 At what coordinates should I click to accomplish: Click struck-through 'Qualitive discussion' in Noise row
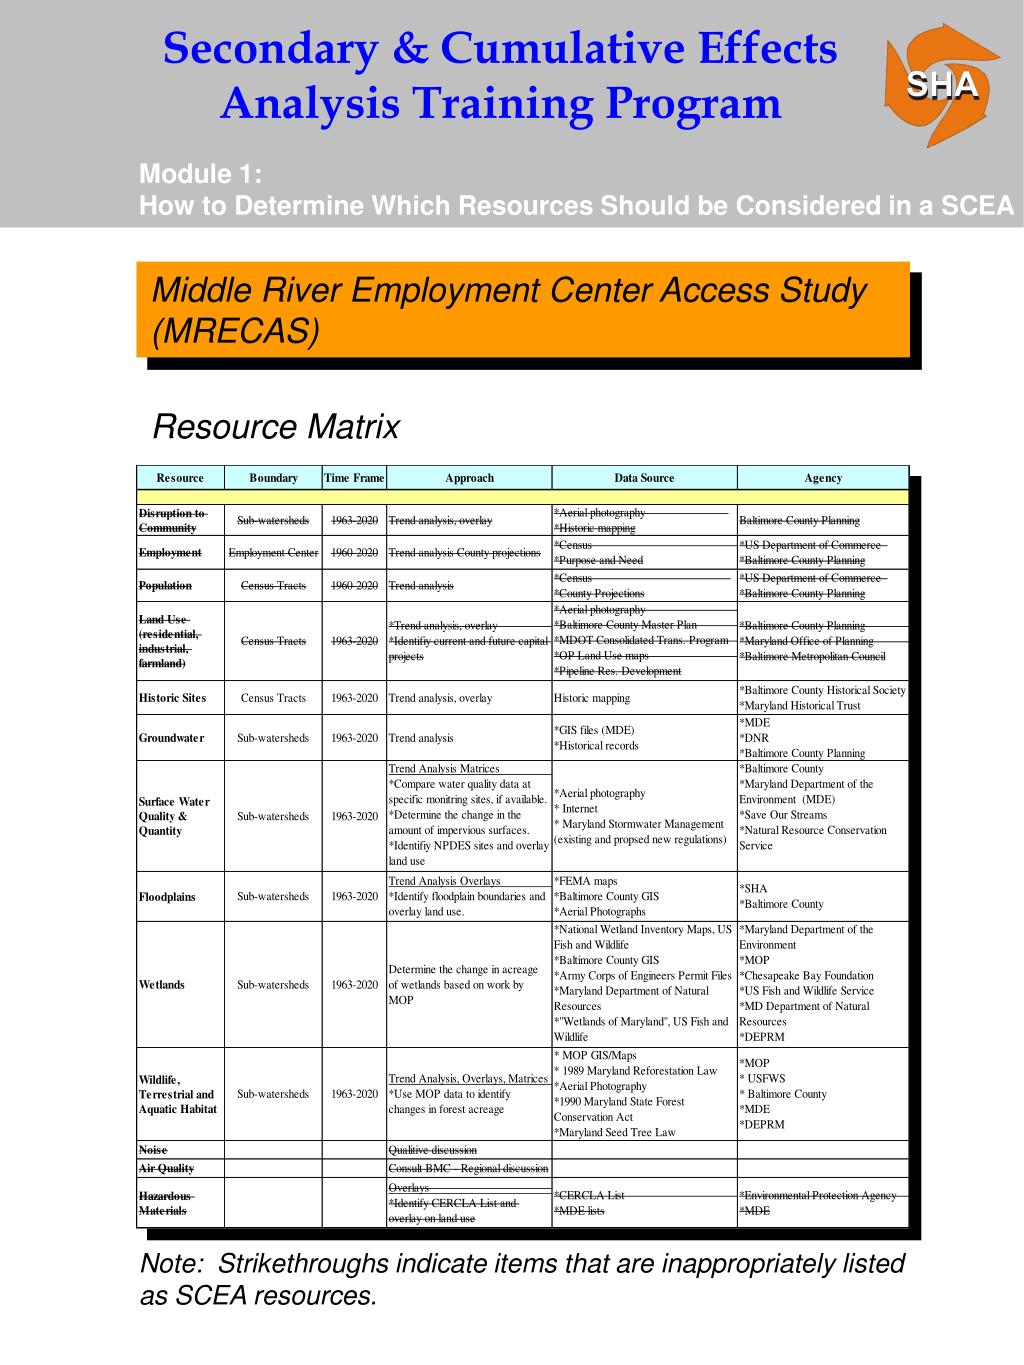tap(432, 1150)
